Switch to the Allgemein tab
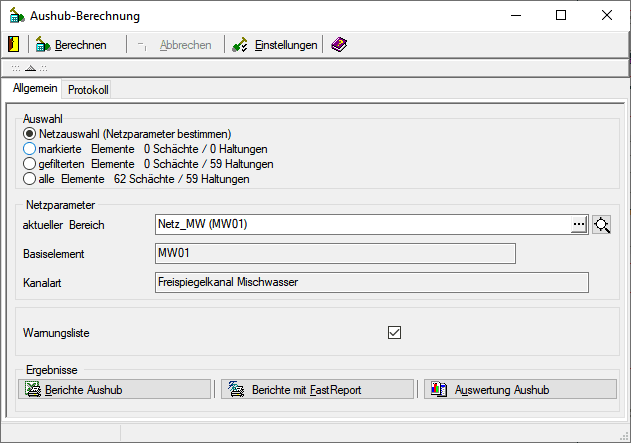This screenshot has width=631, height=443. click(x=35, y=89)
